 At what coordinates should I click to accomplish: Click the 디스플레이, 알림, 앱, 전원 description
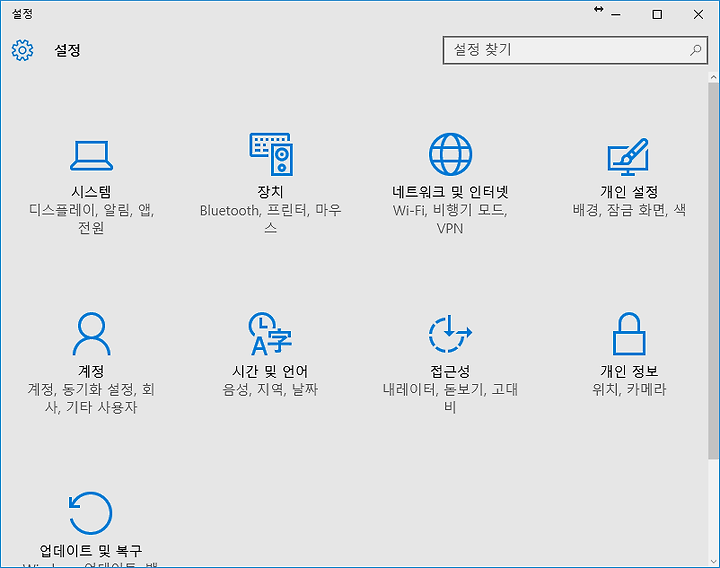pyautogui.click(x=91, y=219)
